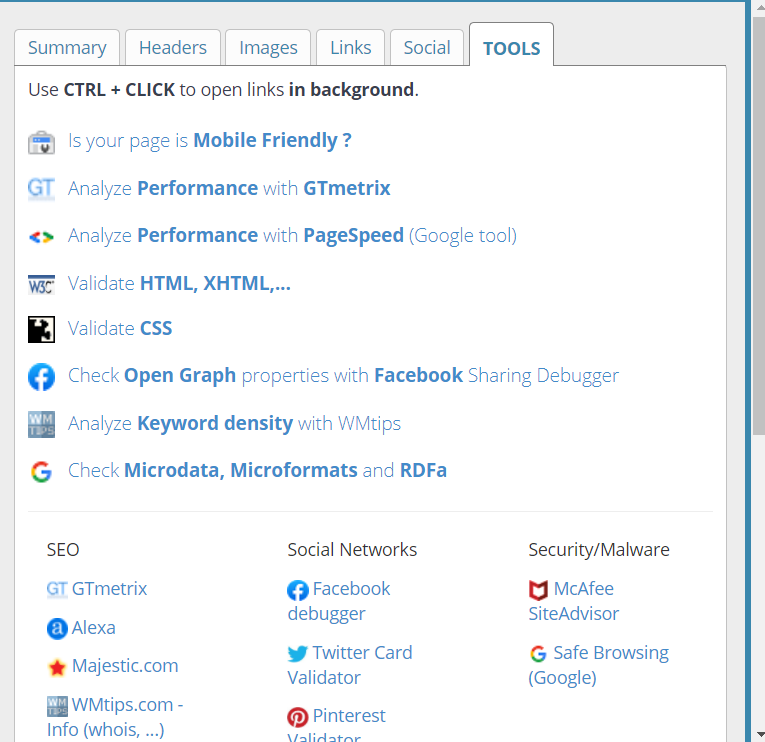The height and width of the screenshot is (742, 765).
Task: Open the Validate CSS link
Action: pos(120,328)
